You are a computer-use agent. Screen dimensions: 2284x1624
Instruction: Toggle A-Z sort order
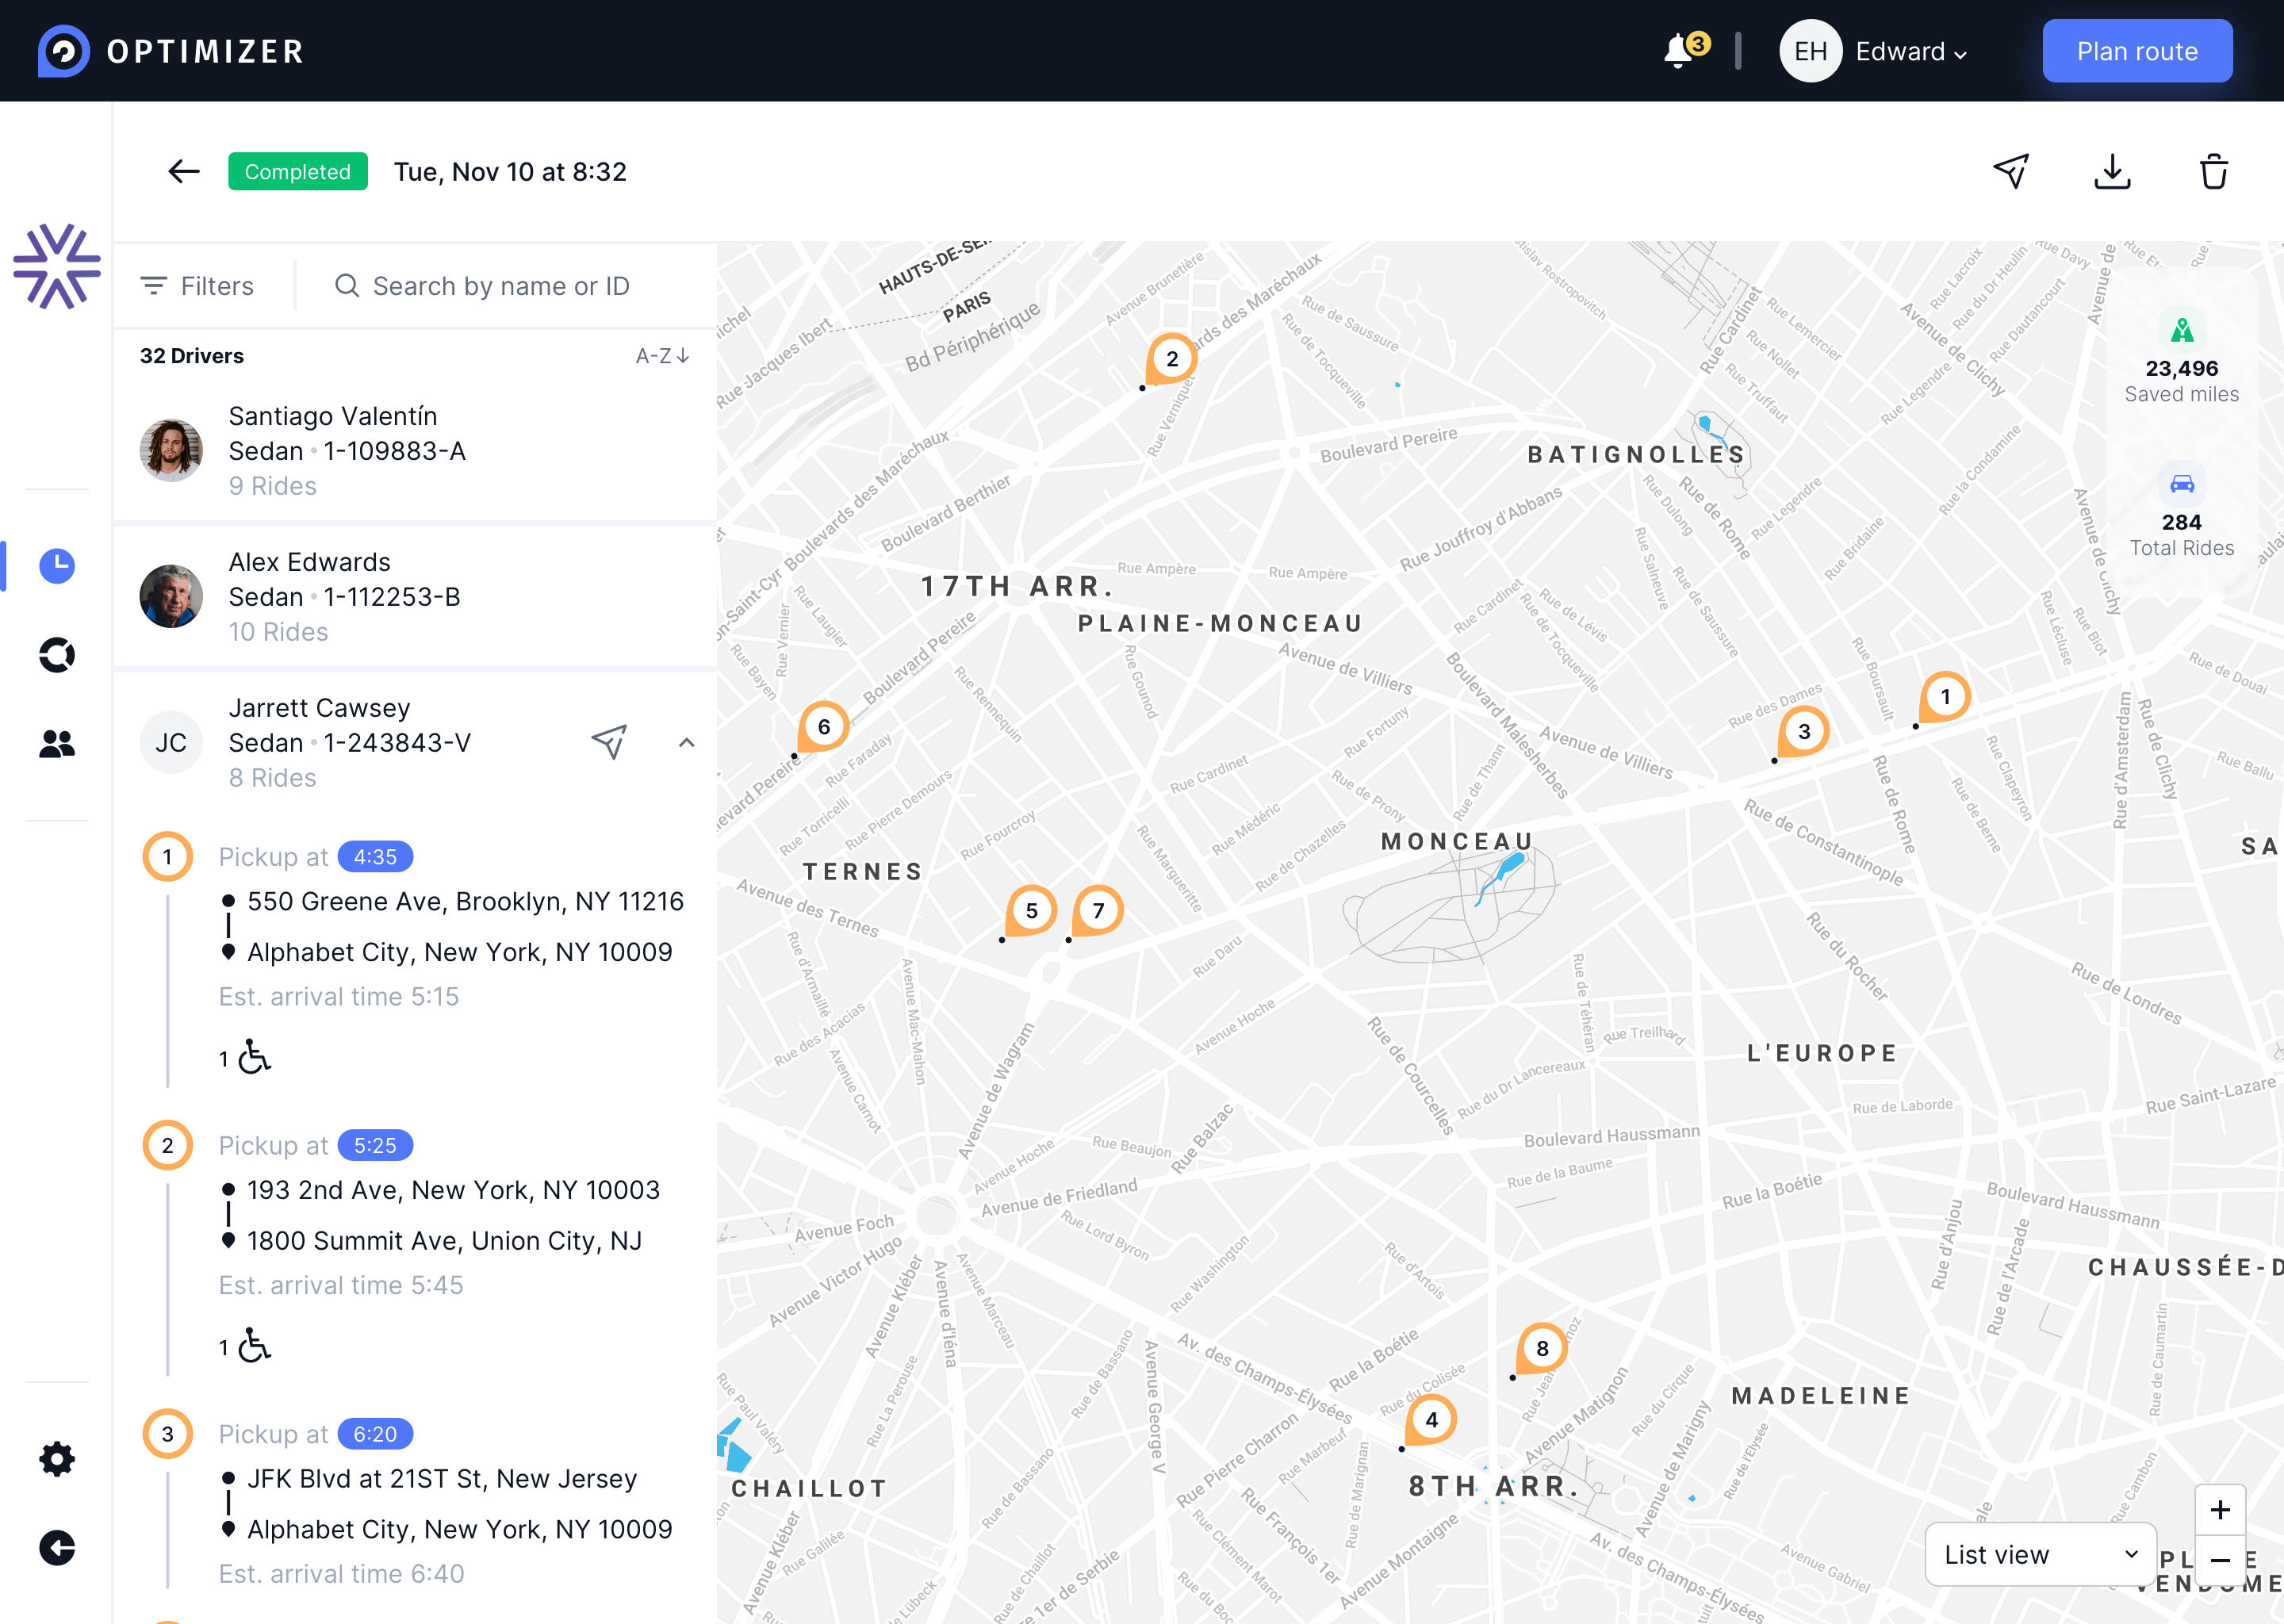(662, 356)
